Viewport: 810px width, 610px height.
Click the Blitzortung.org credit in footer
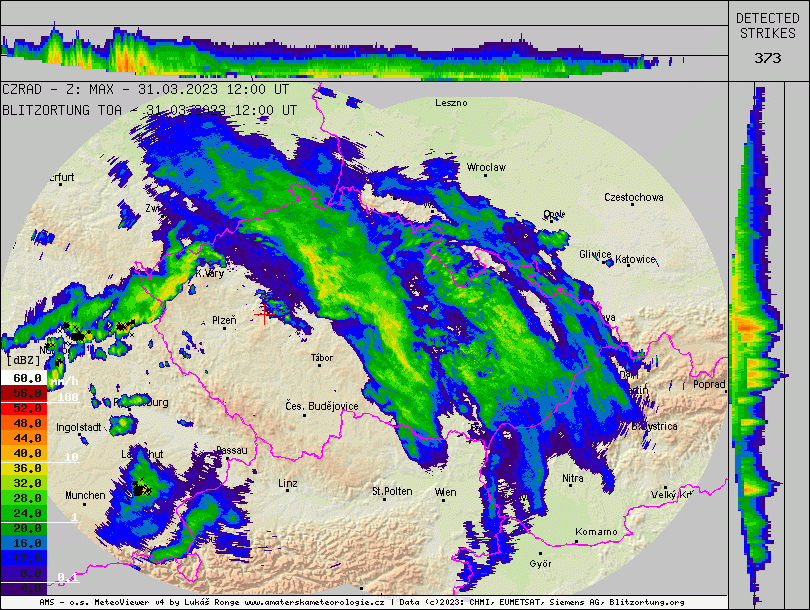pos(647,604)
